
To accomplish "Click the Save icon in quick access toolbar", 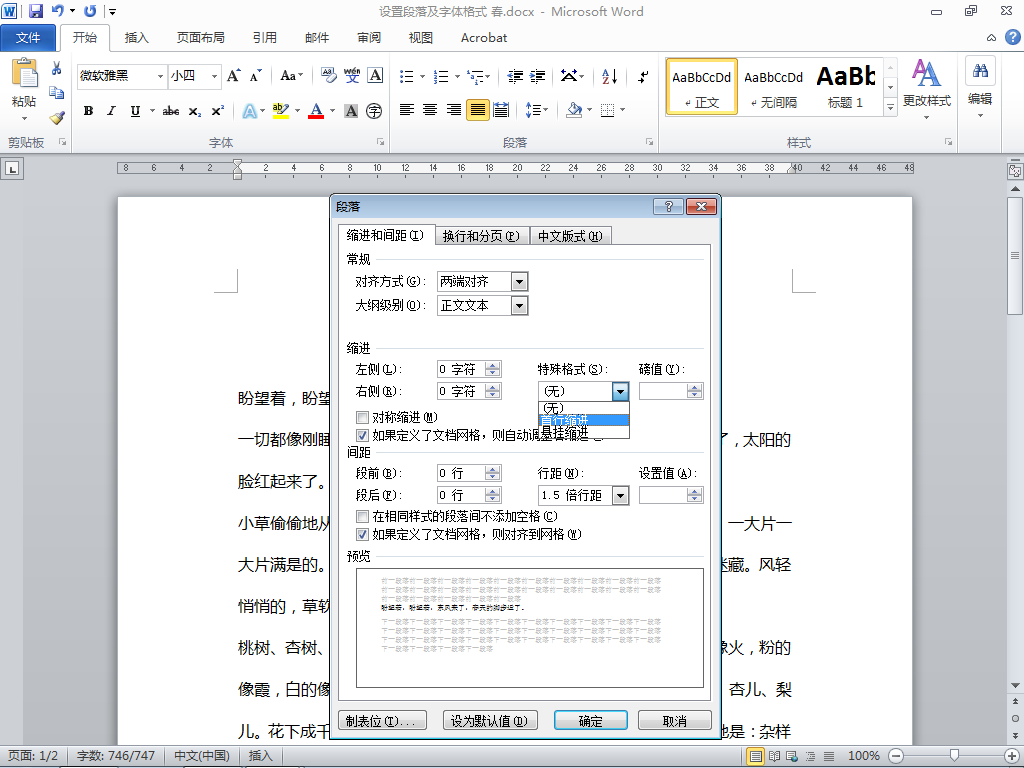I will tap(35, 11).
